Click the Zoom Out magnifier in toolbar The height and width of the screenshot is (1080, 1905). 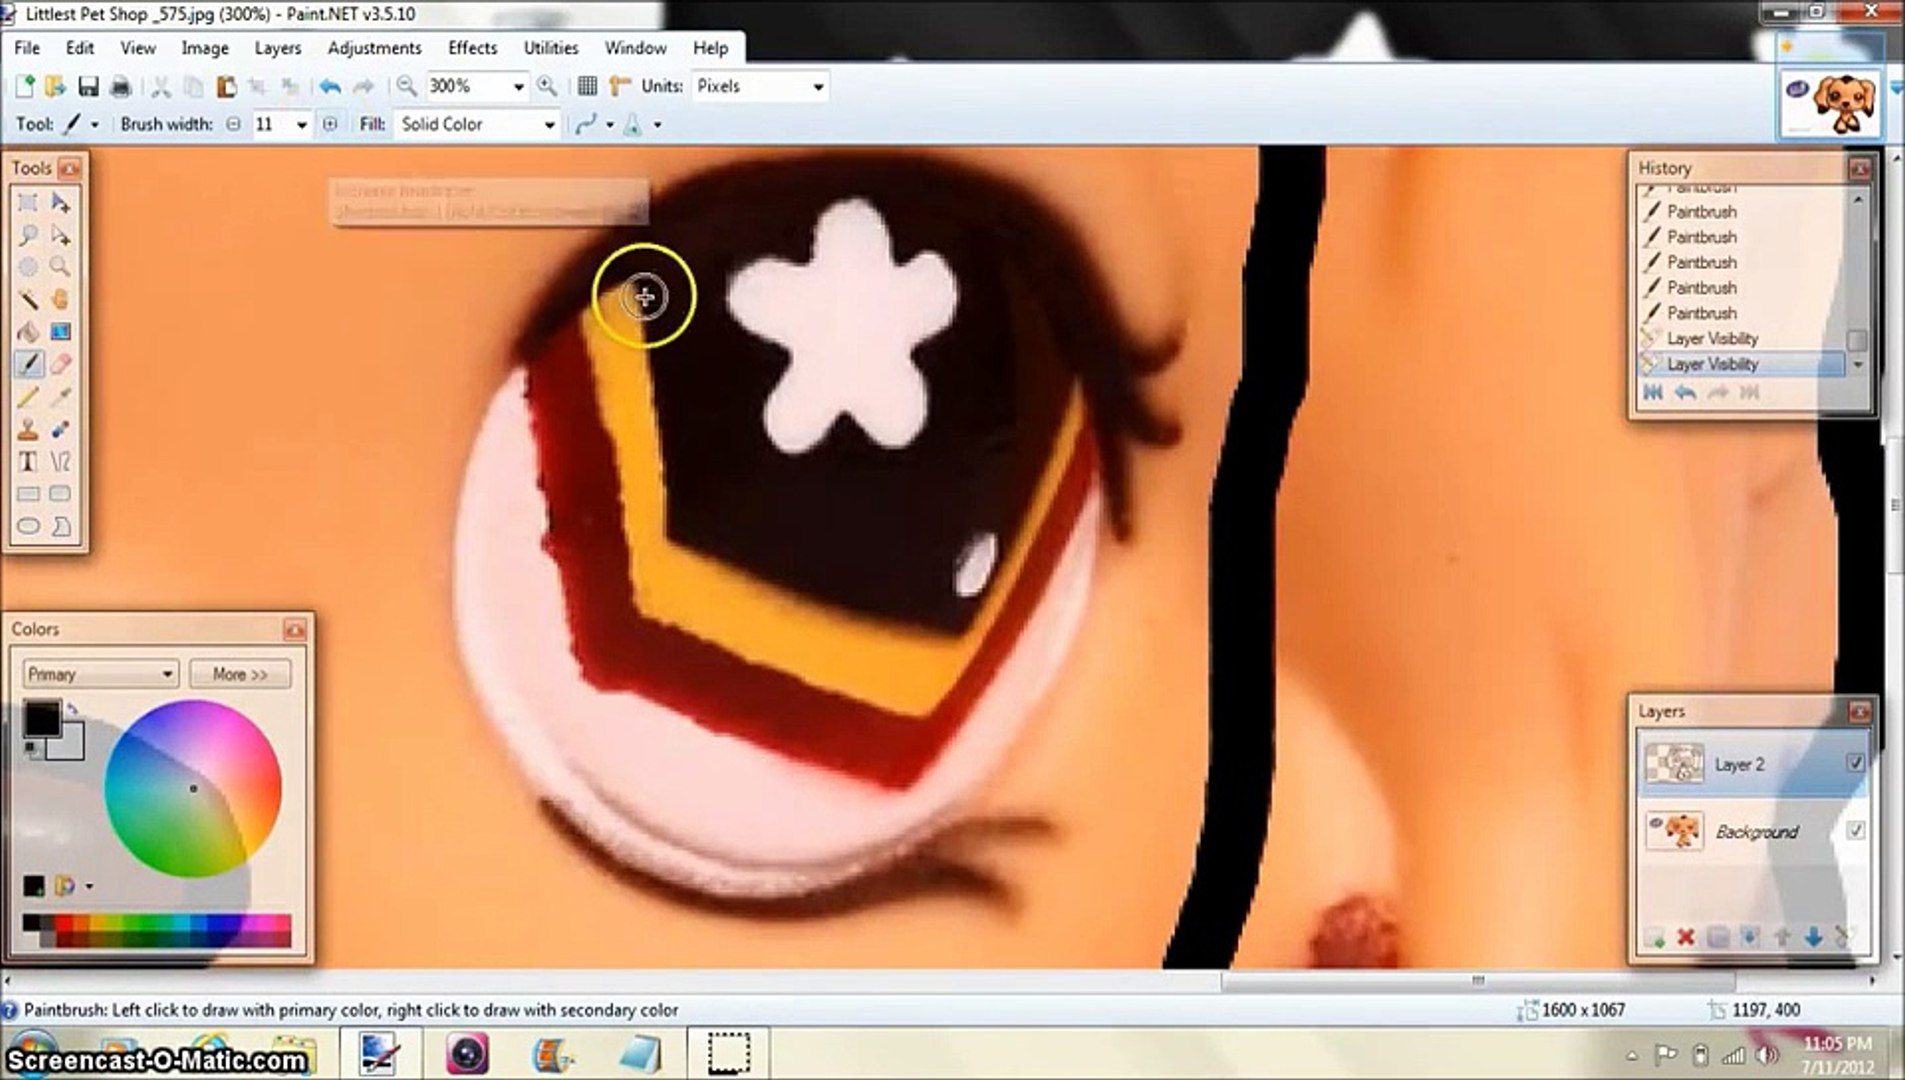tap(406, 87)
